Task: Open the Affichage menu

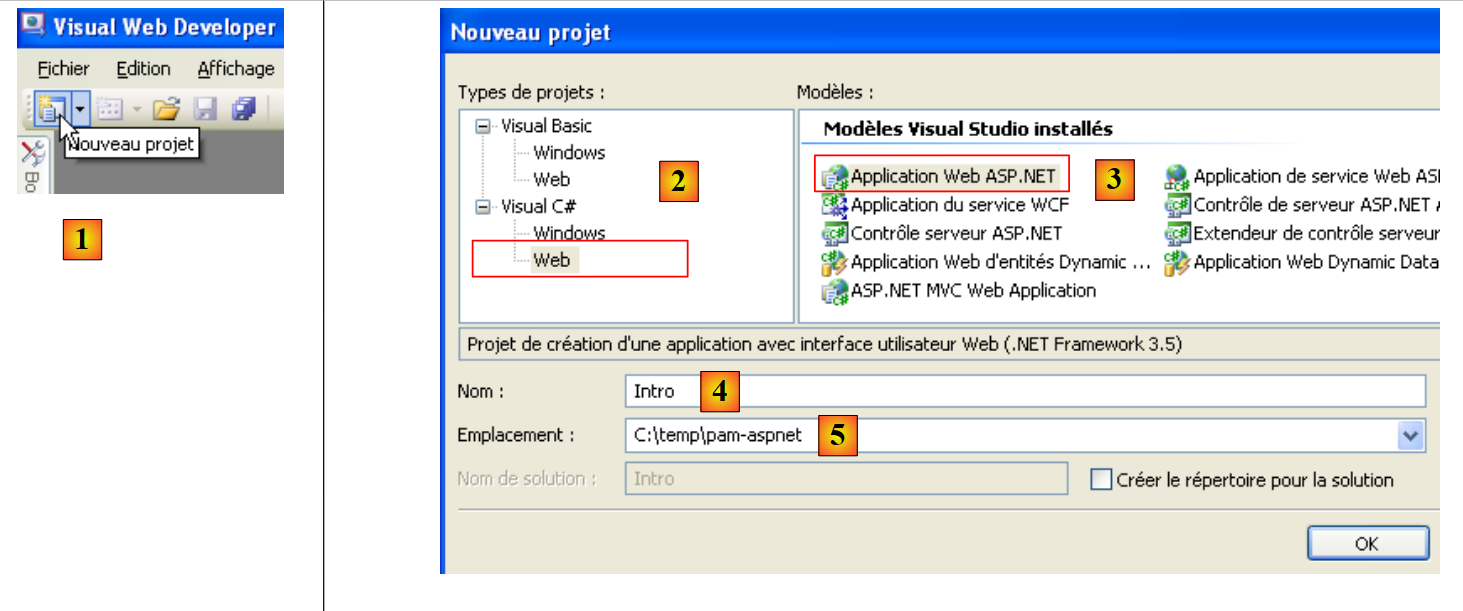Action: (235, 69)
